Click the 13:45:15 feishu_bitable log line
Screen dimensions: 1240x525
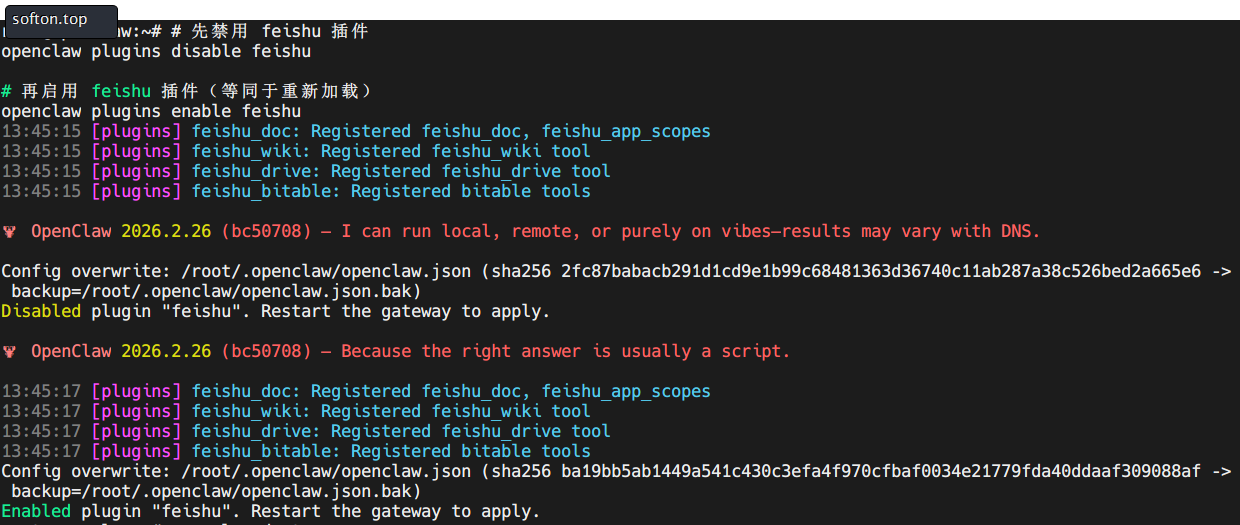pyautogui.click(x=296, y=191)
